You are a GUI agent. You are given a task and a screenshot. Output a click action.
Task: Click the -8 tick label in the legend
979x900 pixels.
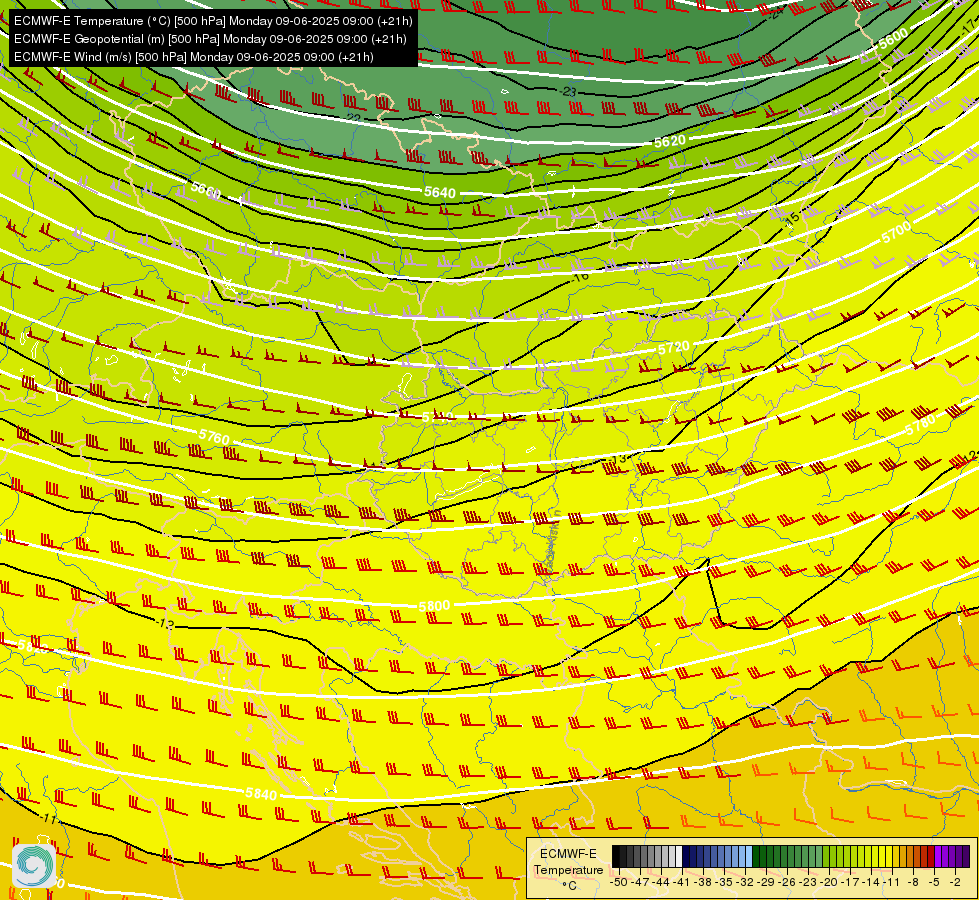tap(913, 882)
